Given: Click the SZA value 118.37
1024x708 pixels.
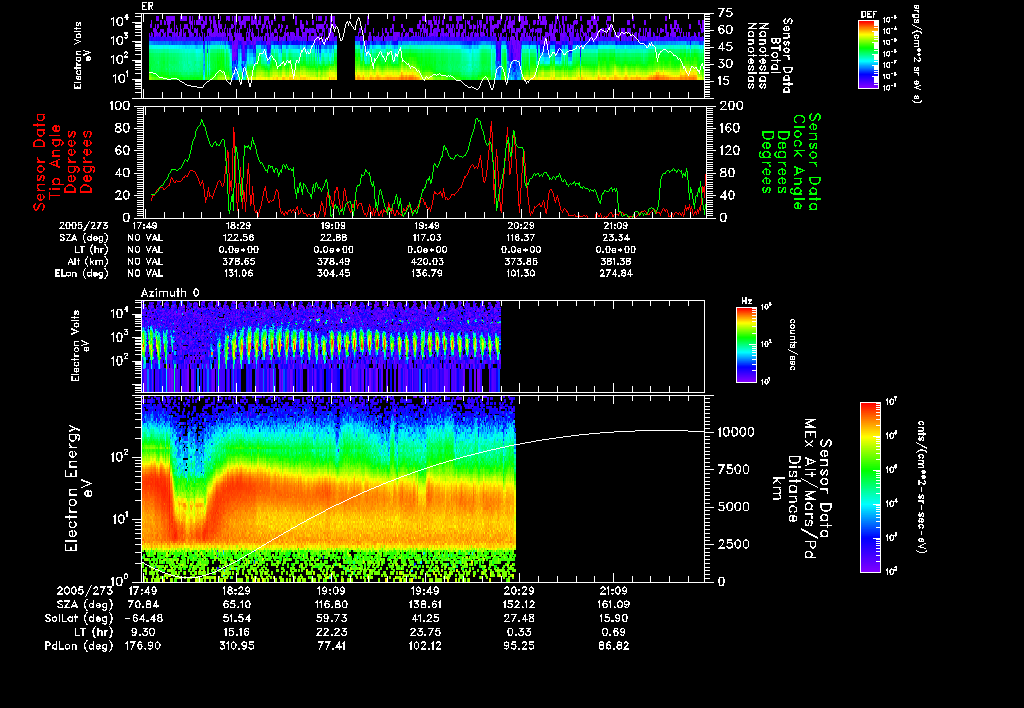Looking at the screenshot, I should [x=520, y=238].
